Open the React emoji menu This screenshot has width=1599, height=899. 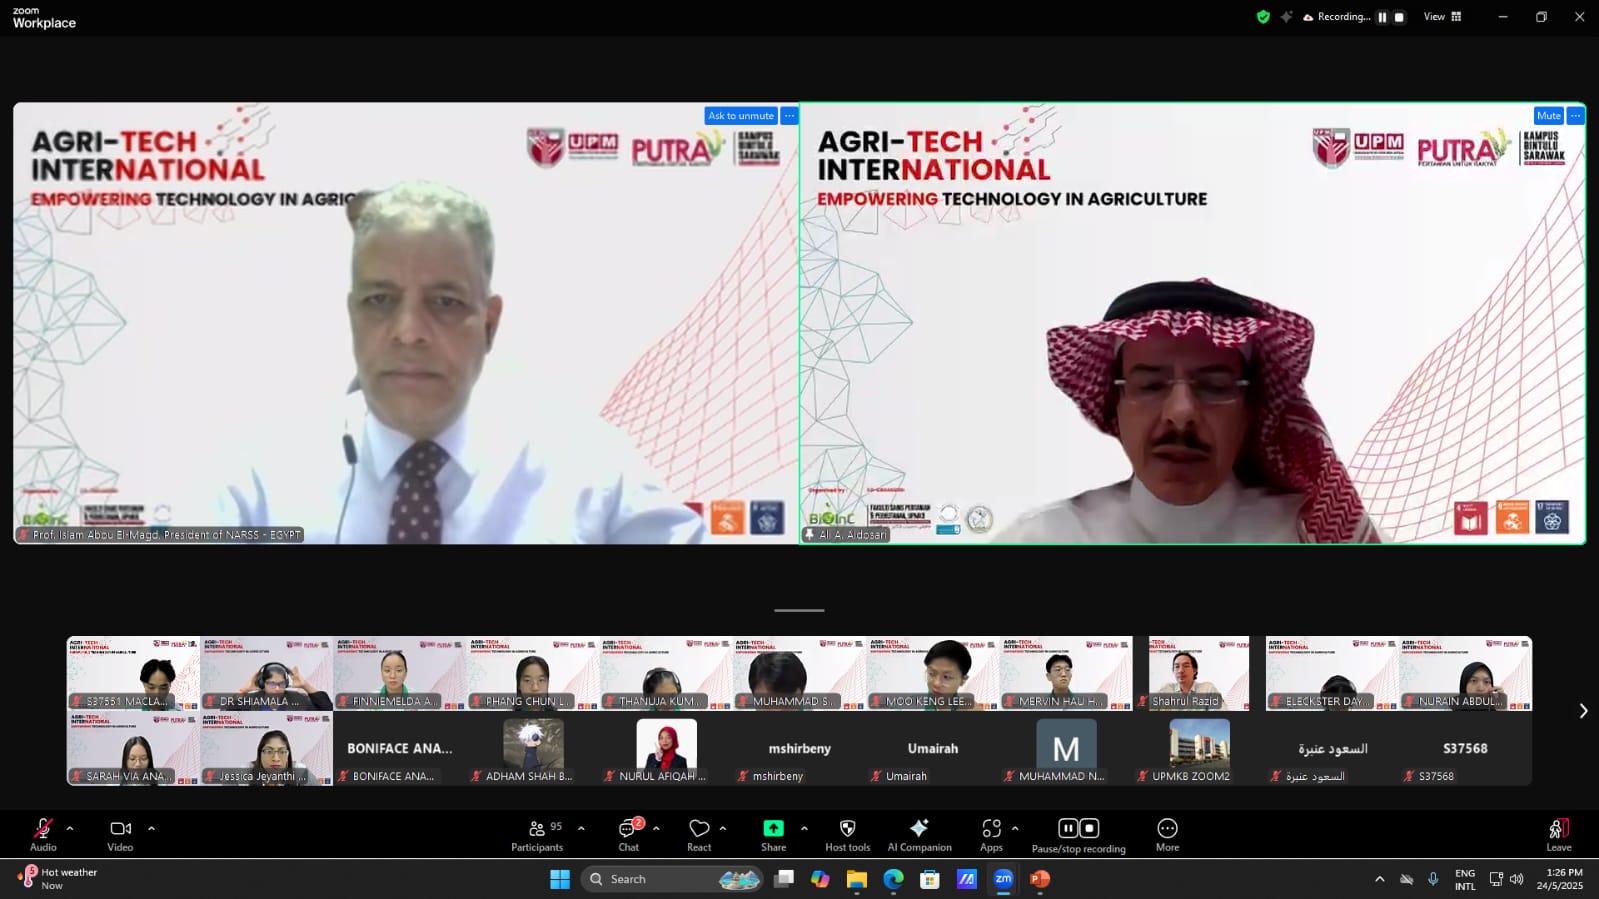(699, 834)
